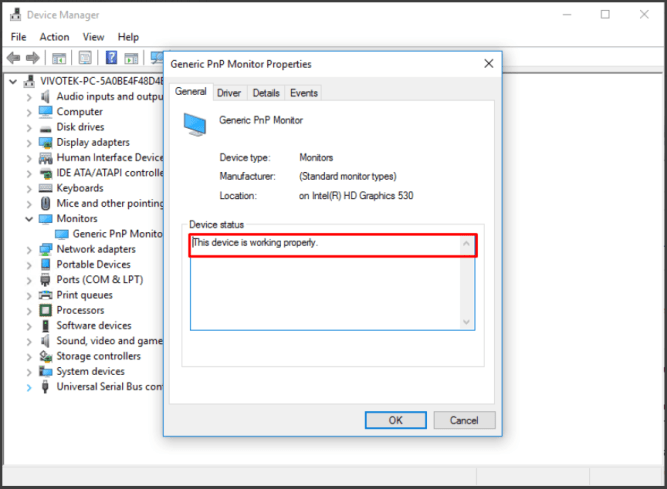Click the Keyboards device category icon
667x489 pixels.
46,188
